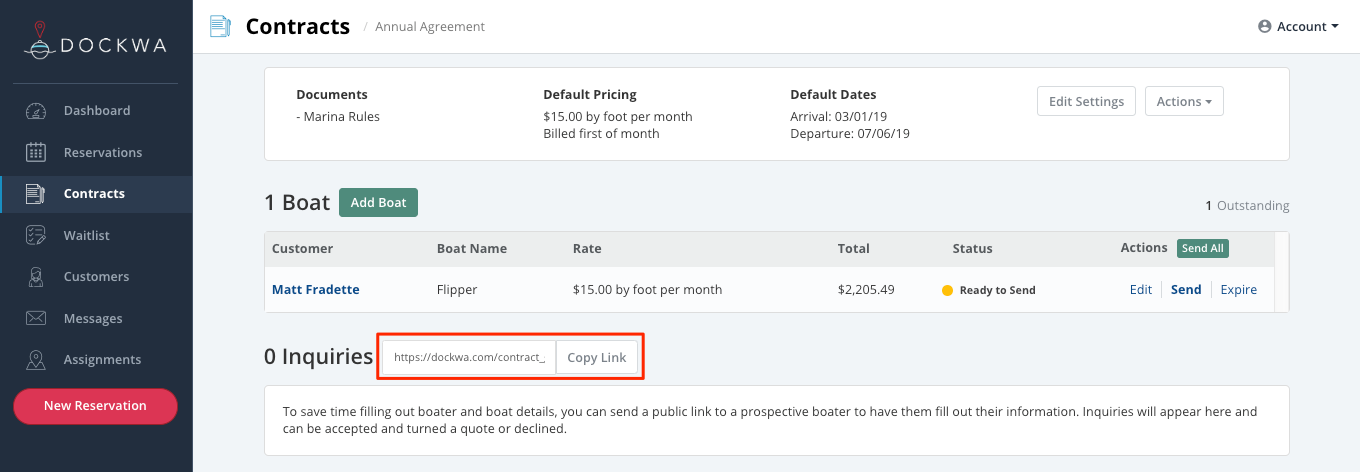
Task: Open Assignments via the map pin icon
Action: click(x=36, y=360)
